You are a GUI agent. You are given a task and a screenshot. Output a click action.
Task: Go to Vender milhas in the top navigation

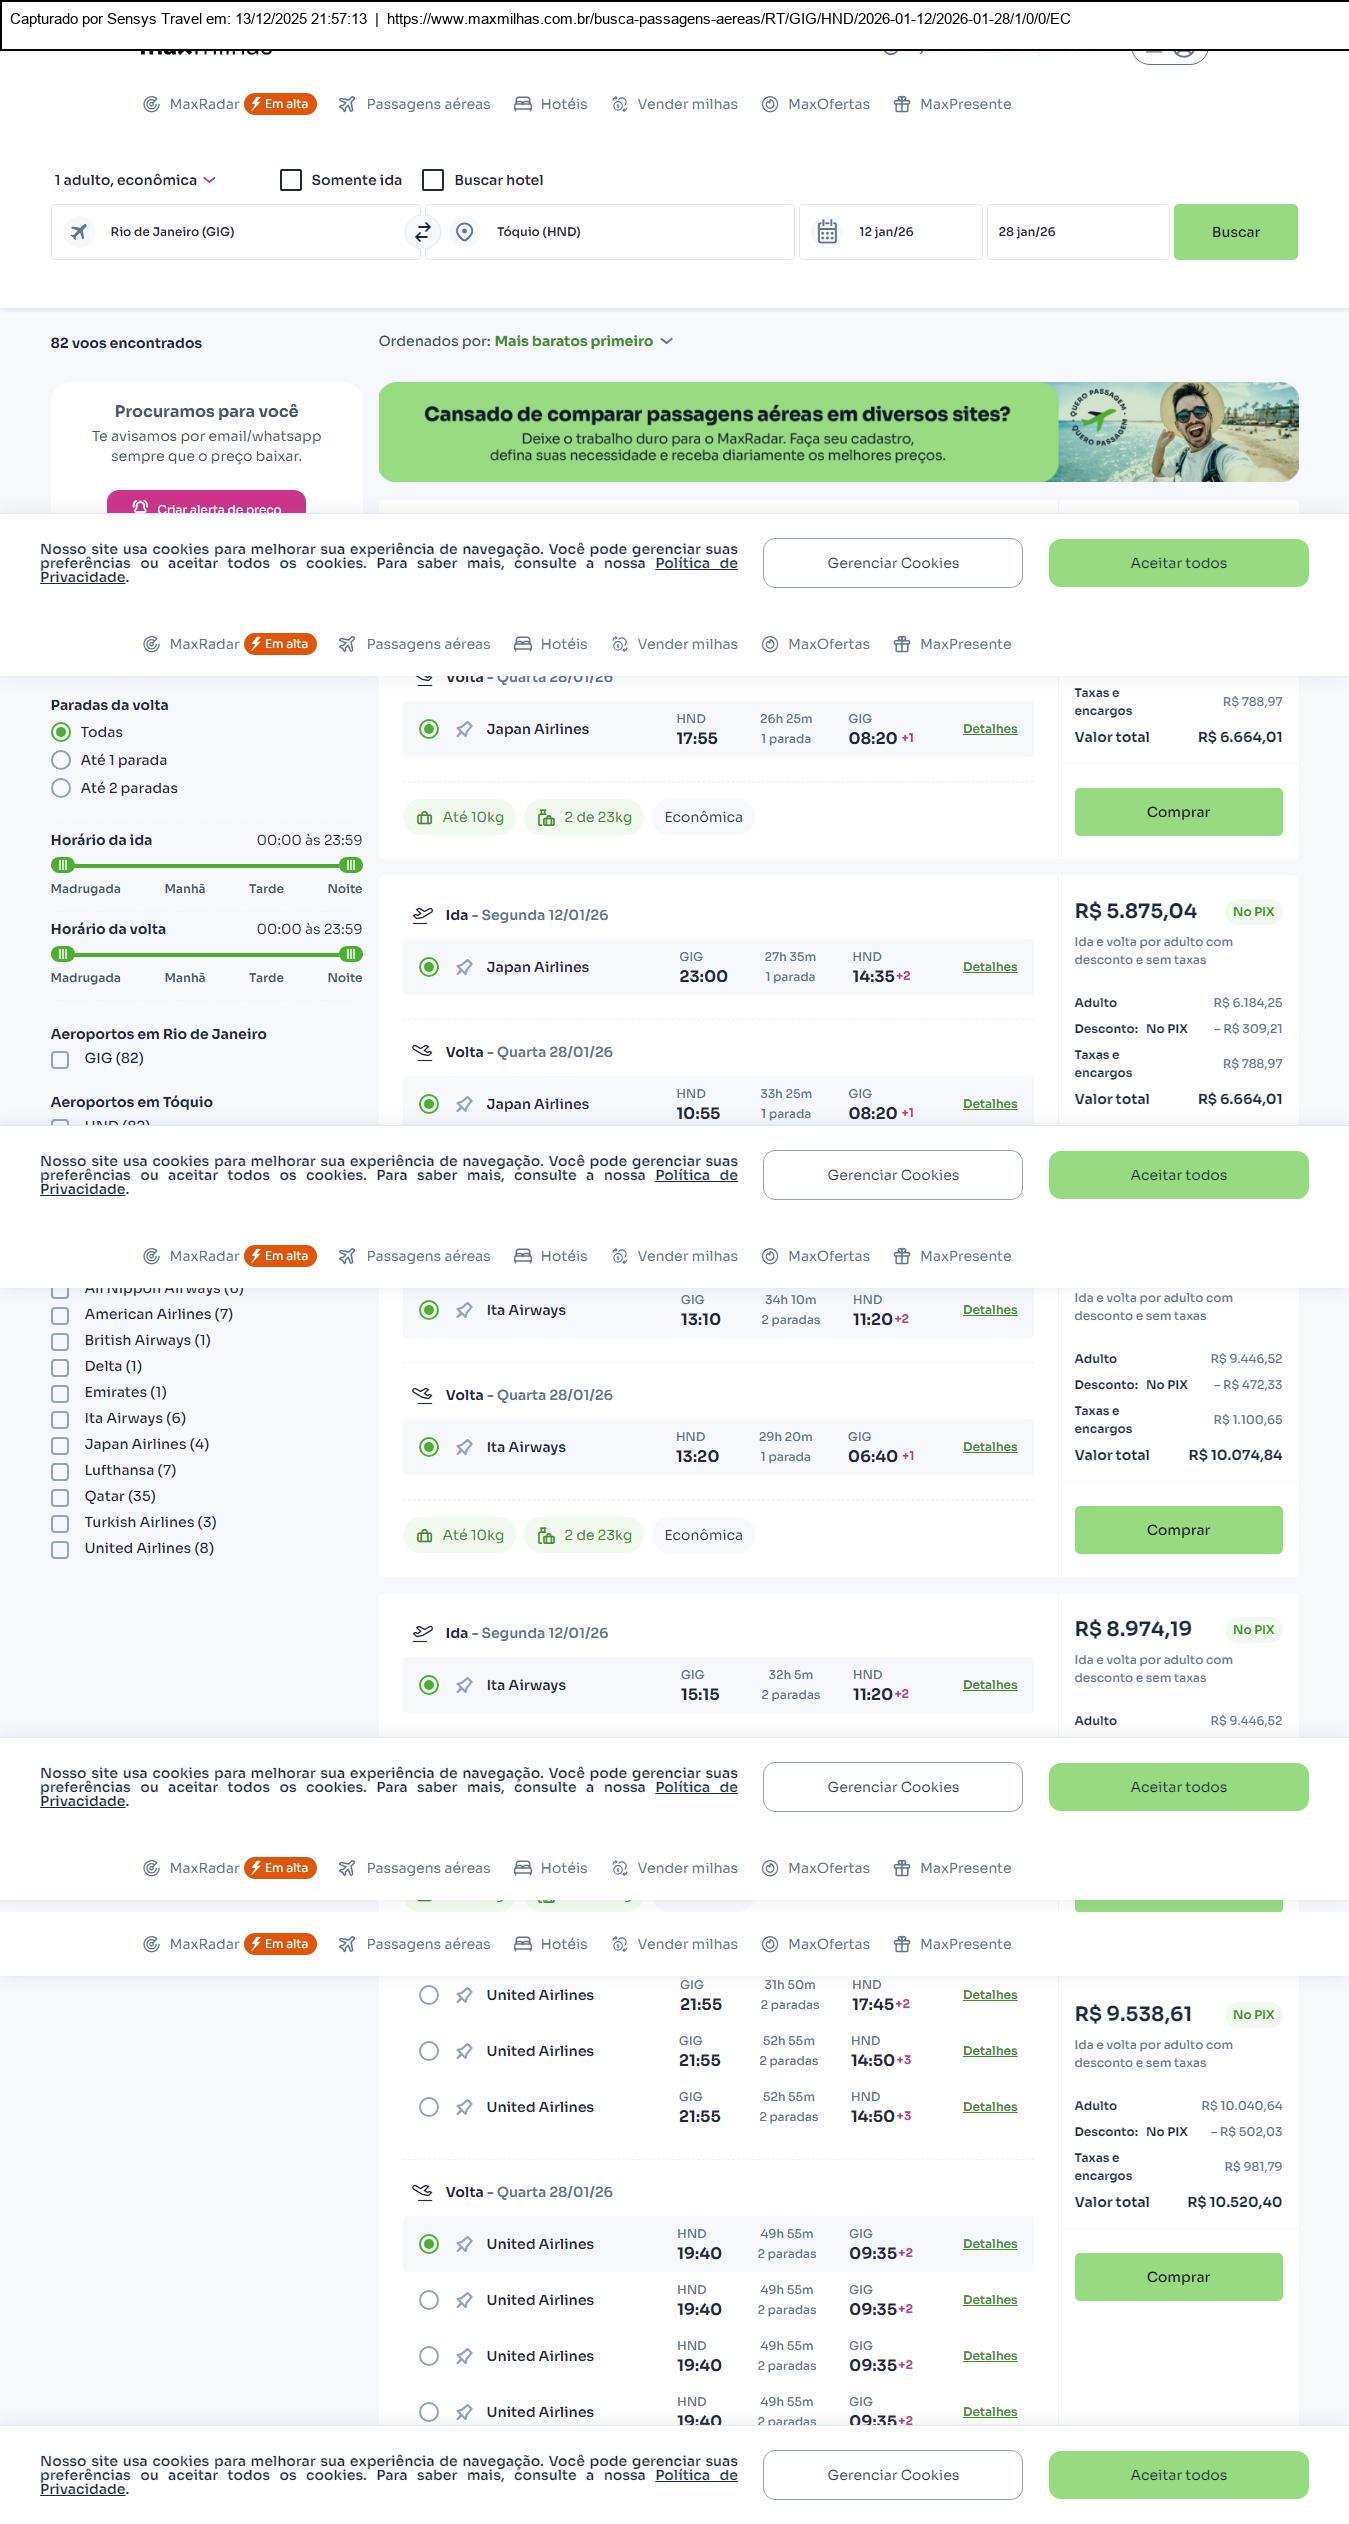(x=687, y=104)
